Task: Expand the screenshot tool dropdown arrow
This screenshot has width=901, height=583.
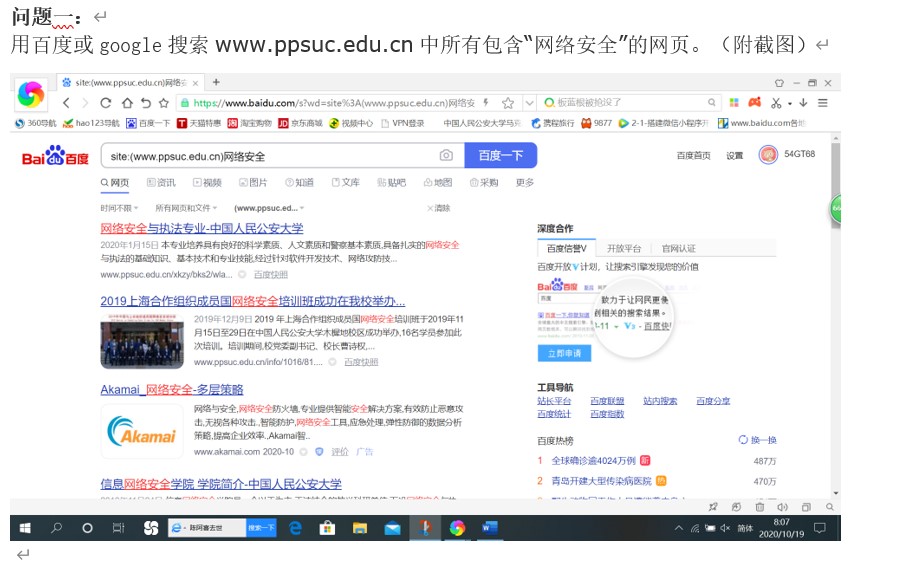Action: (x=790, y=104)
